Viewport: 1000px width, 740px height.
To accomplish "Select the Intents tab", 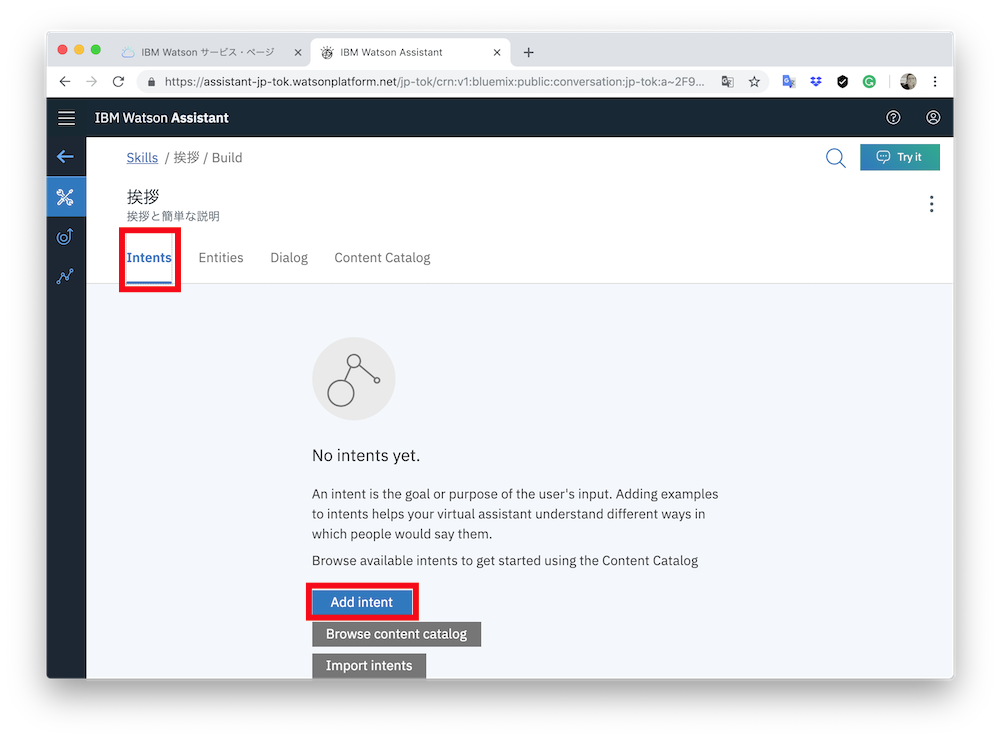I will coord(149,258).
